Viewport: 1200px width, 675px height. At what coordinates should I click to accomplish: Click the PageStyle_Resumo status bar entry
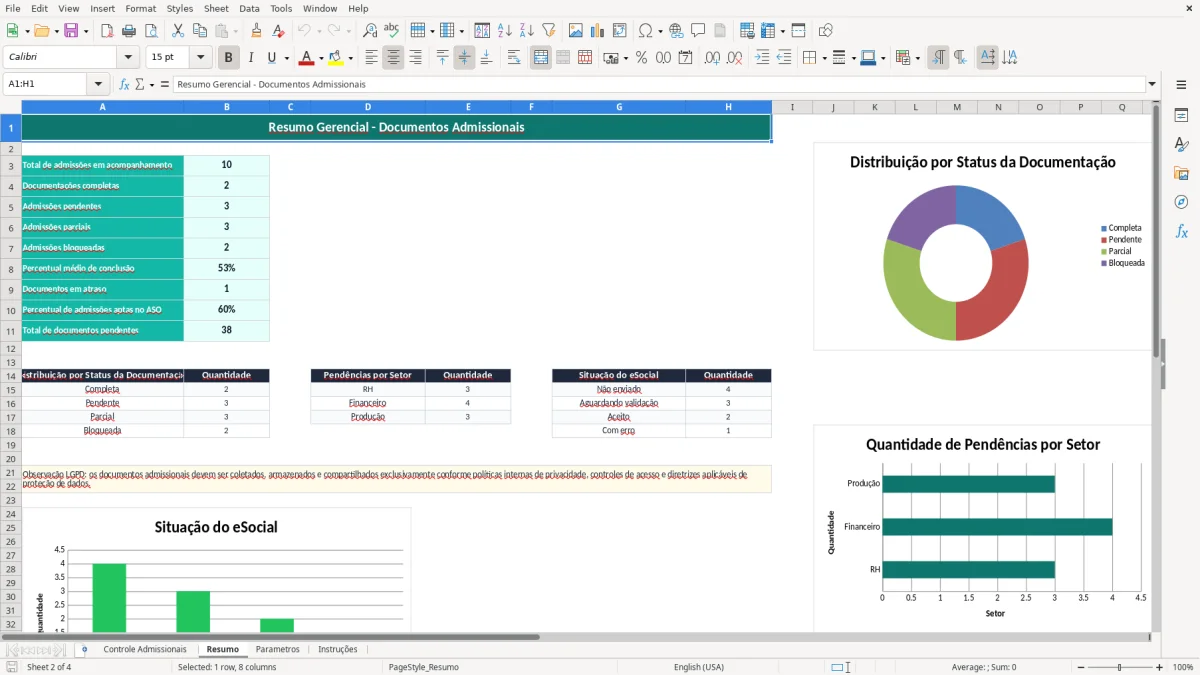pyautogui.click(x=424, y=667)
